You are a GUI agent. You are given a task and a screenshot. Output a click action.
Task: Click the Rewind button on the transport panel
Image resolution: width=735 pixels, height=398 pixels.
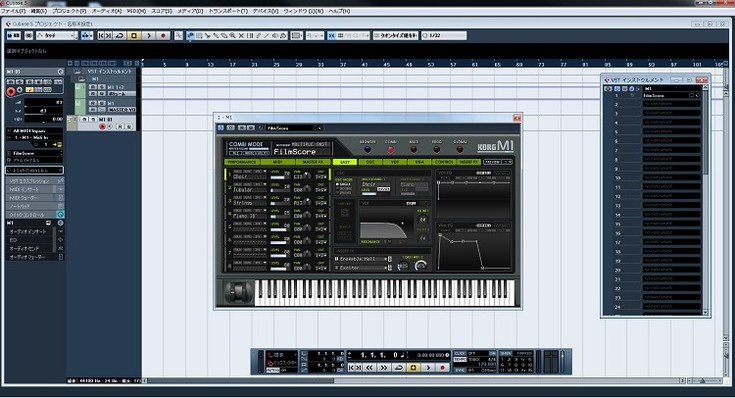[x=369, y=368]
